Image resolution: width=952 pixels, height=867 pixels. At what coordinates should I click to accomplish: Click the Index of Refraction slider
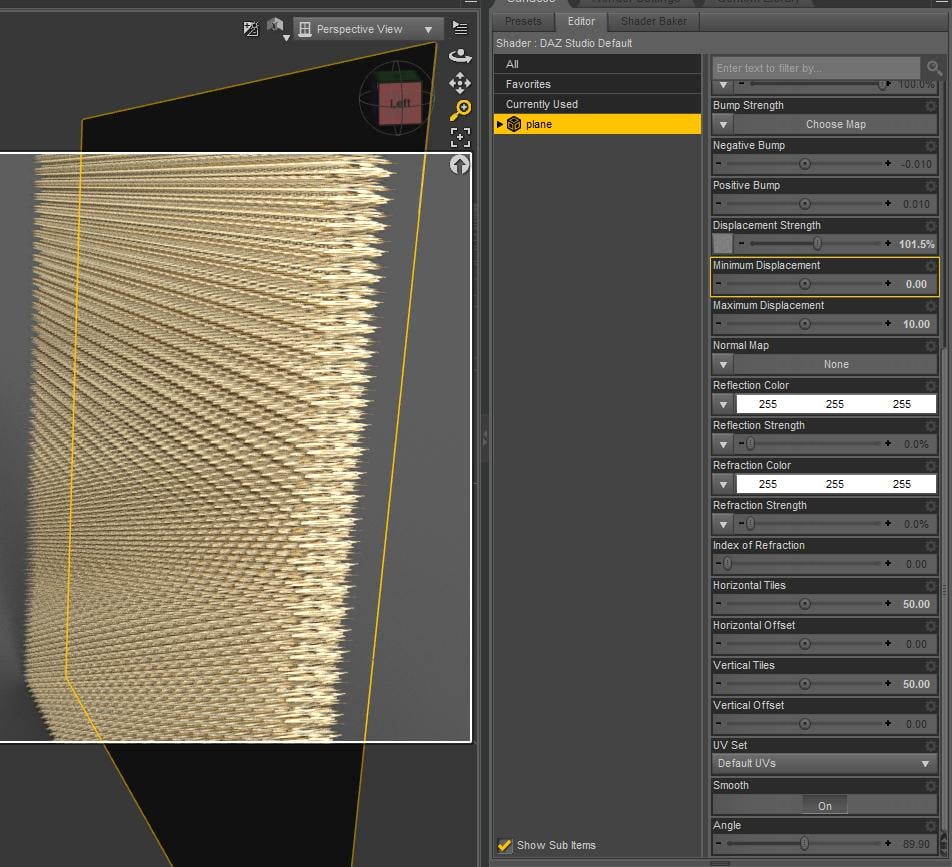click(x=804, y=564)
